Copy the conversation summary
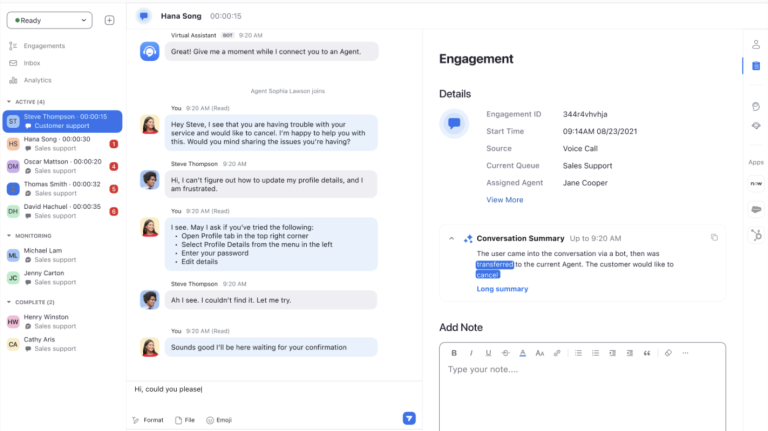Image resolution: width=768 pixels, height=431 pixels. pos(714,238)
